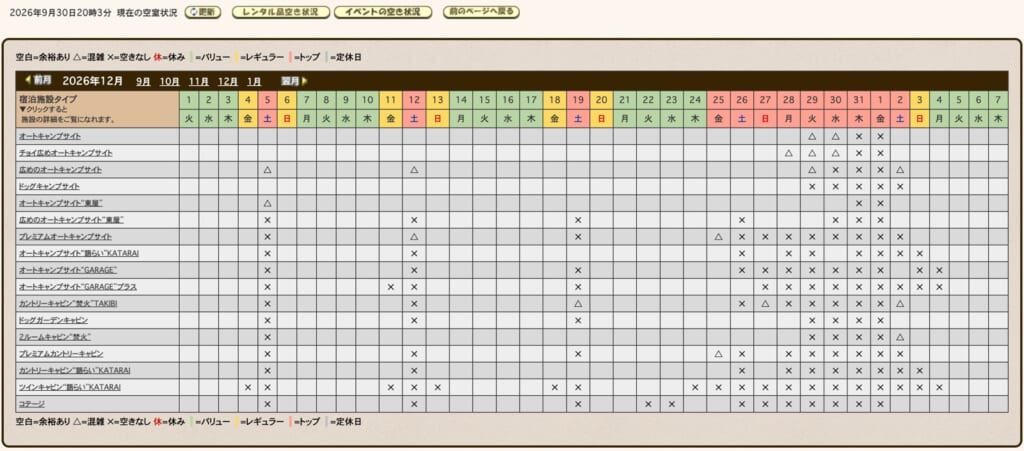
Task: Go to next month with 翌月 arrow
Action: [x=295, y=81]
